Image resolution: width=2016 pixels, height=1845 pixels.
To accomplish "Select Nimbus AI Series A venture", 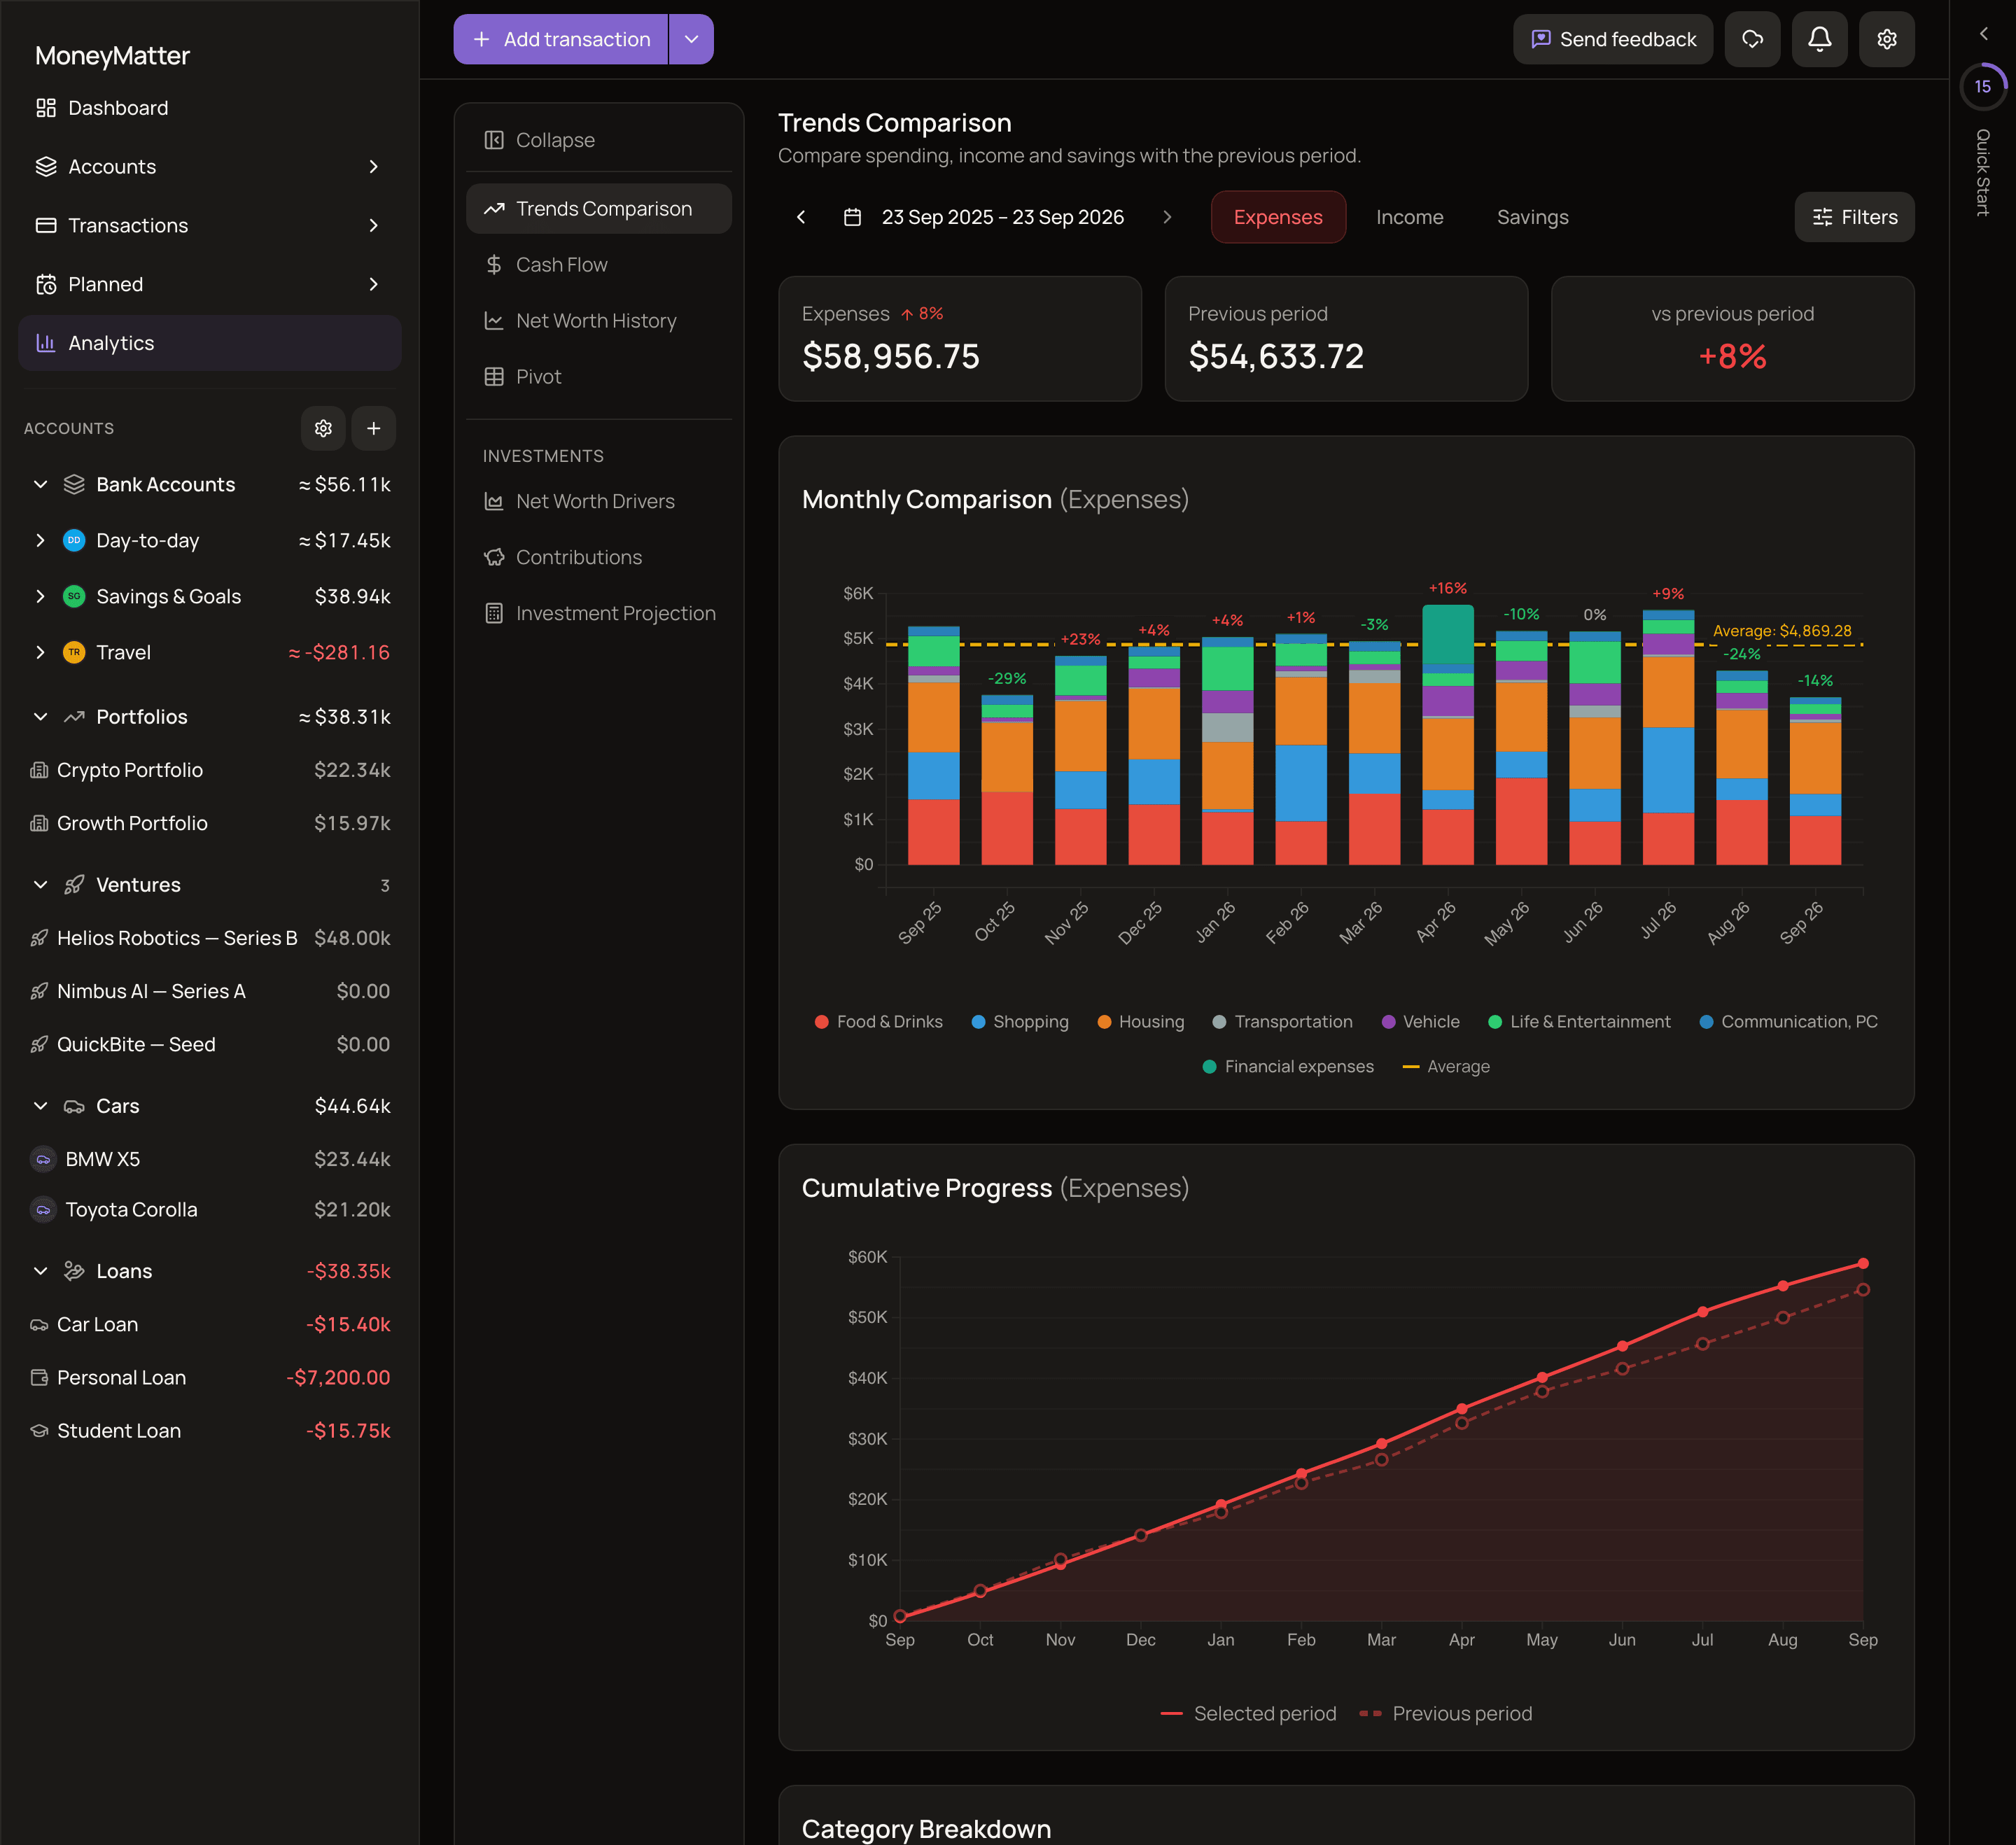I will [209, 991].
